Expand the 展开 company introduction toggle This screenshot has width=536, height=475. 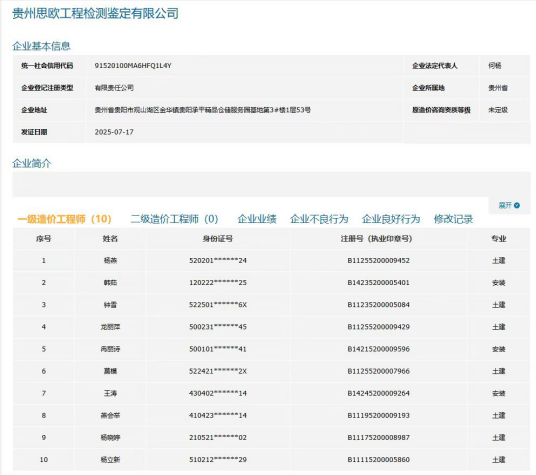509,205
